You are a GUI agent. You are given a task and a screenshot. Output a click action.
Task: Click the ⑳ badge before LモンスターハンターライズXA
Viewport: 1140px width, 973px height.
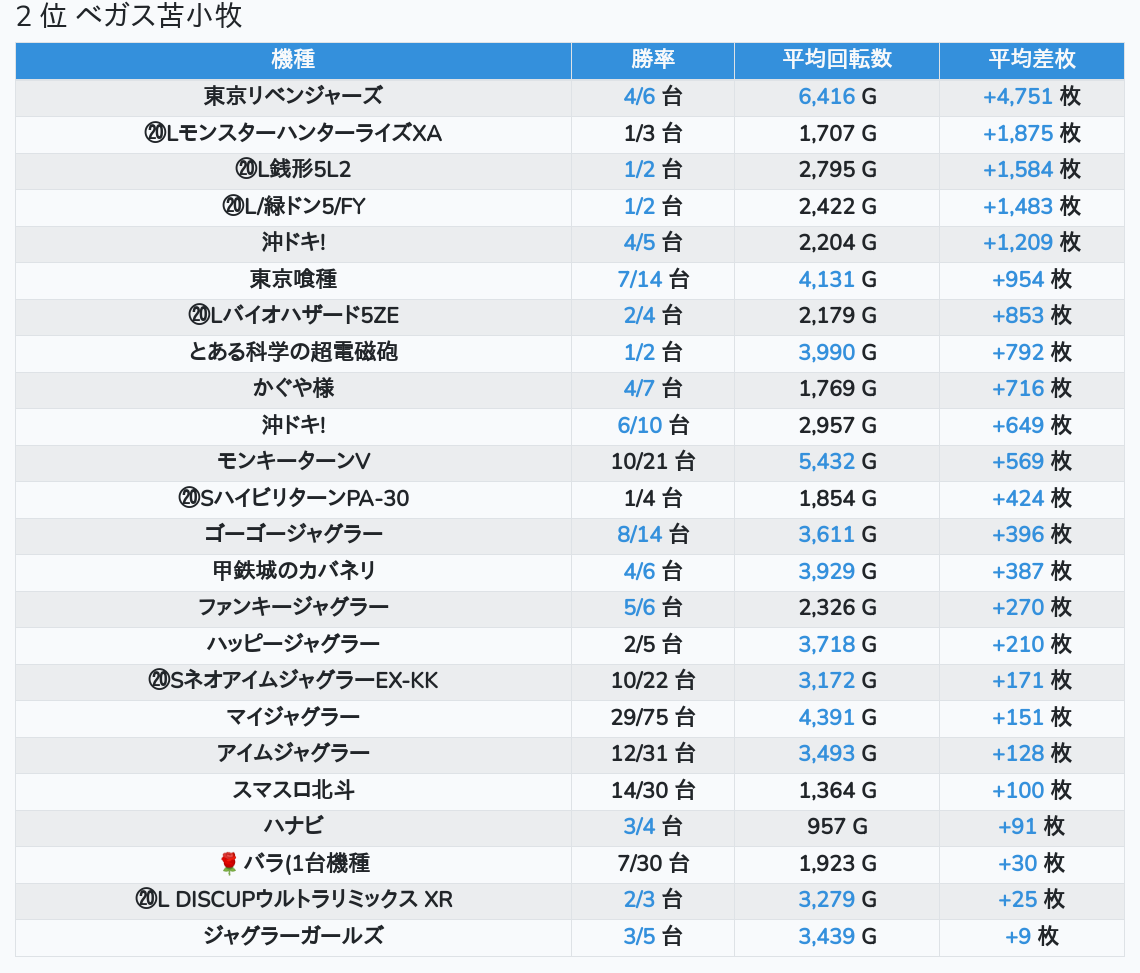(x=155, y=134)
